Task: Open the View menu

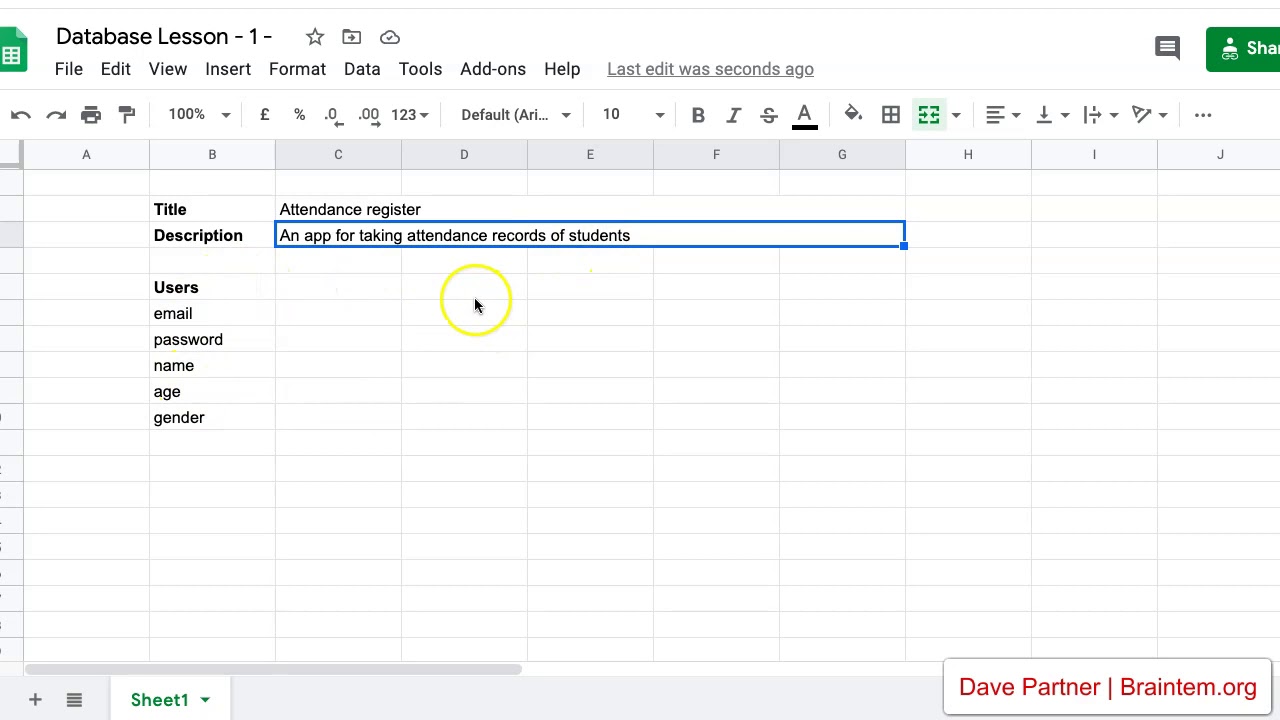Action: coord(168,69)
